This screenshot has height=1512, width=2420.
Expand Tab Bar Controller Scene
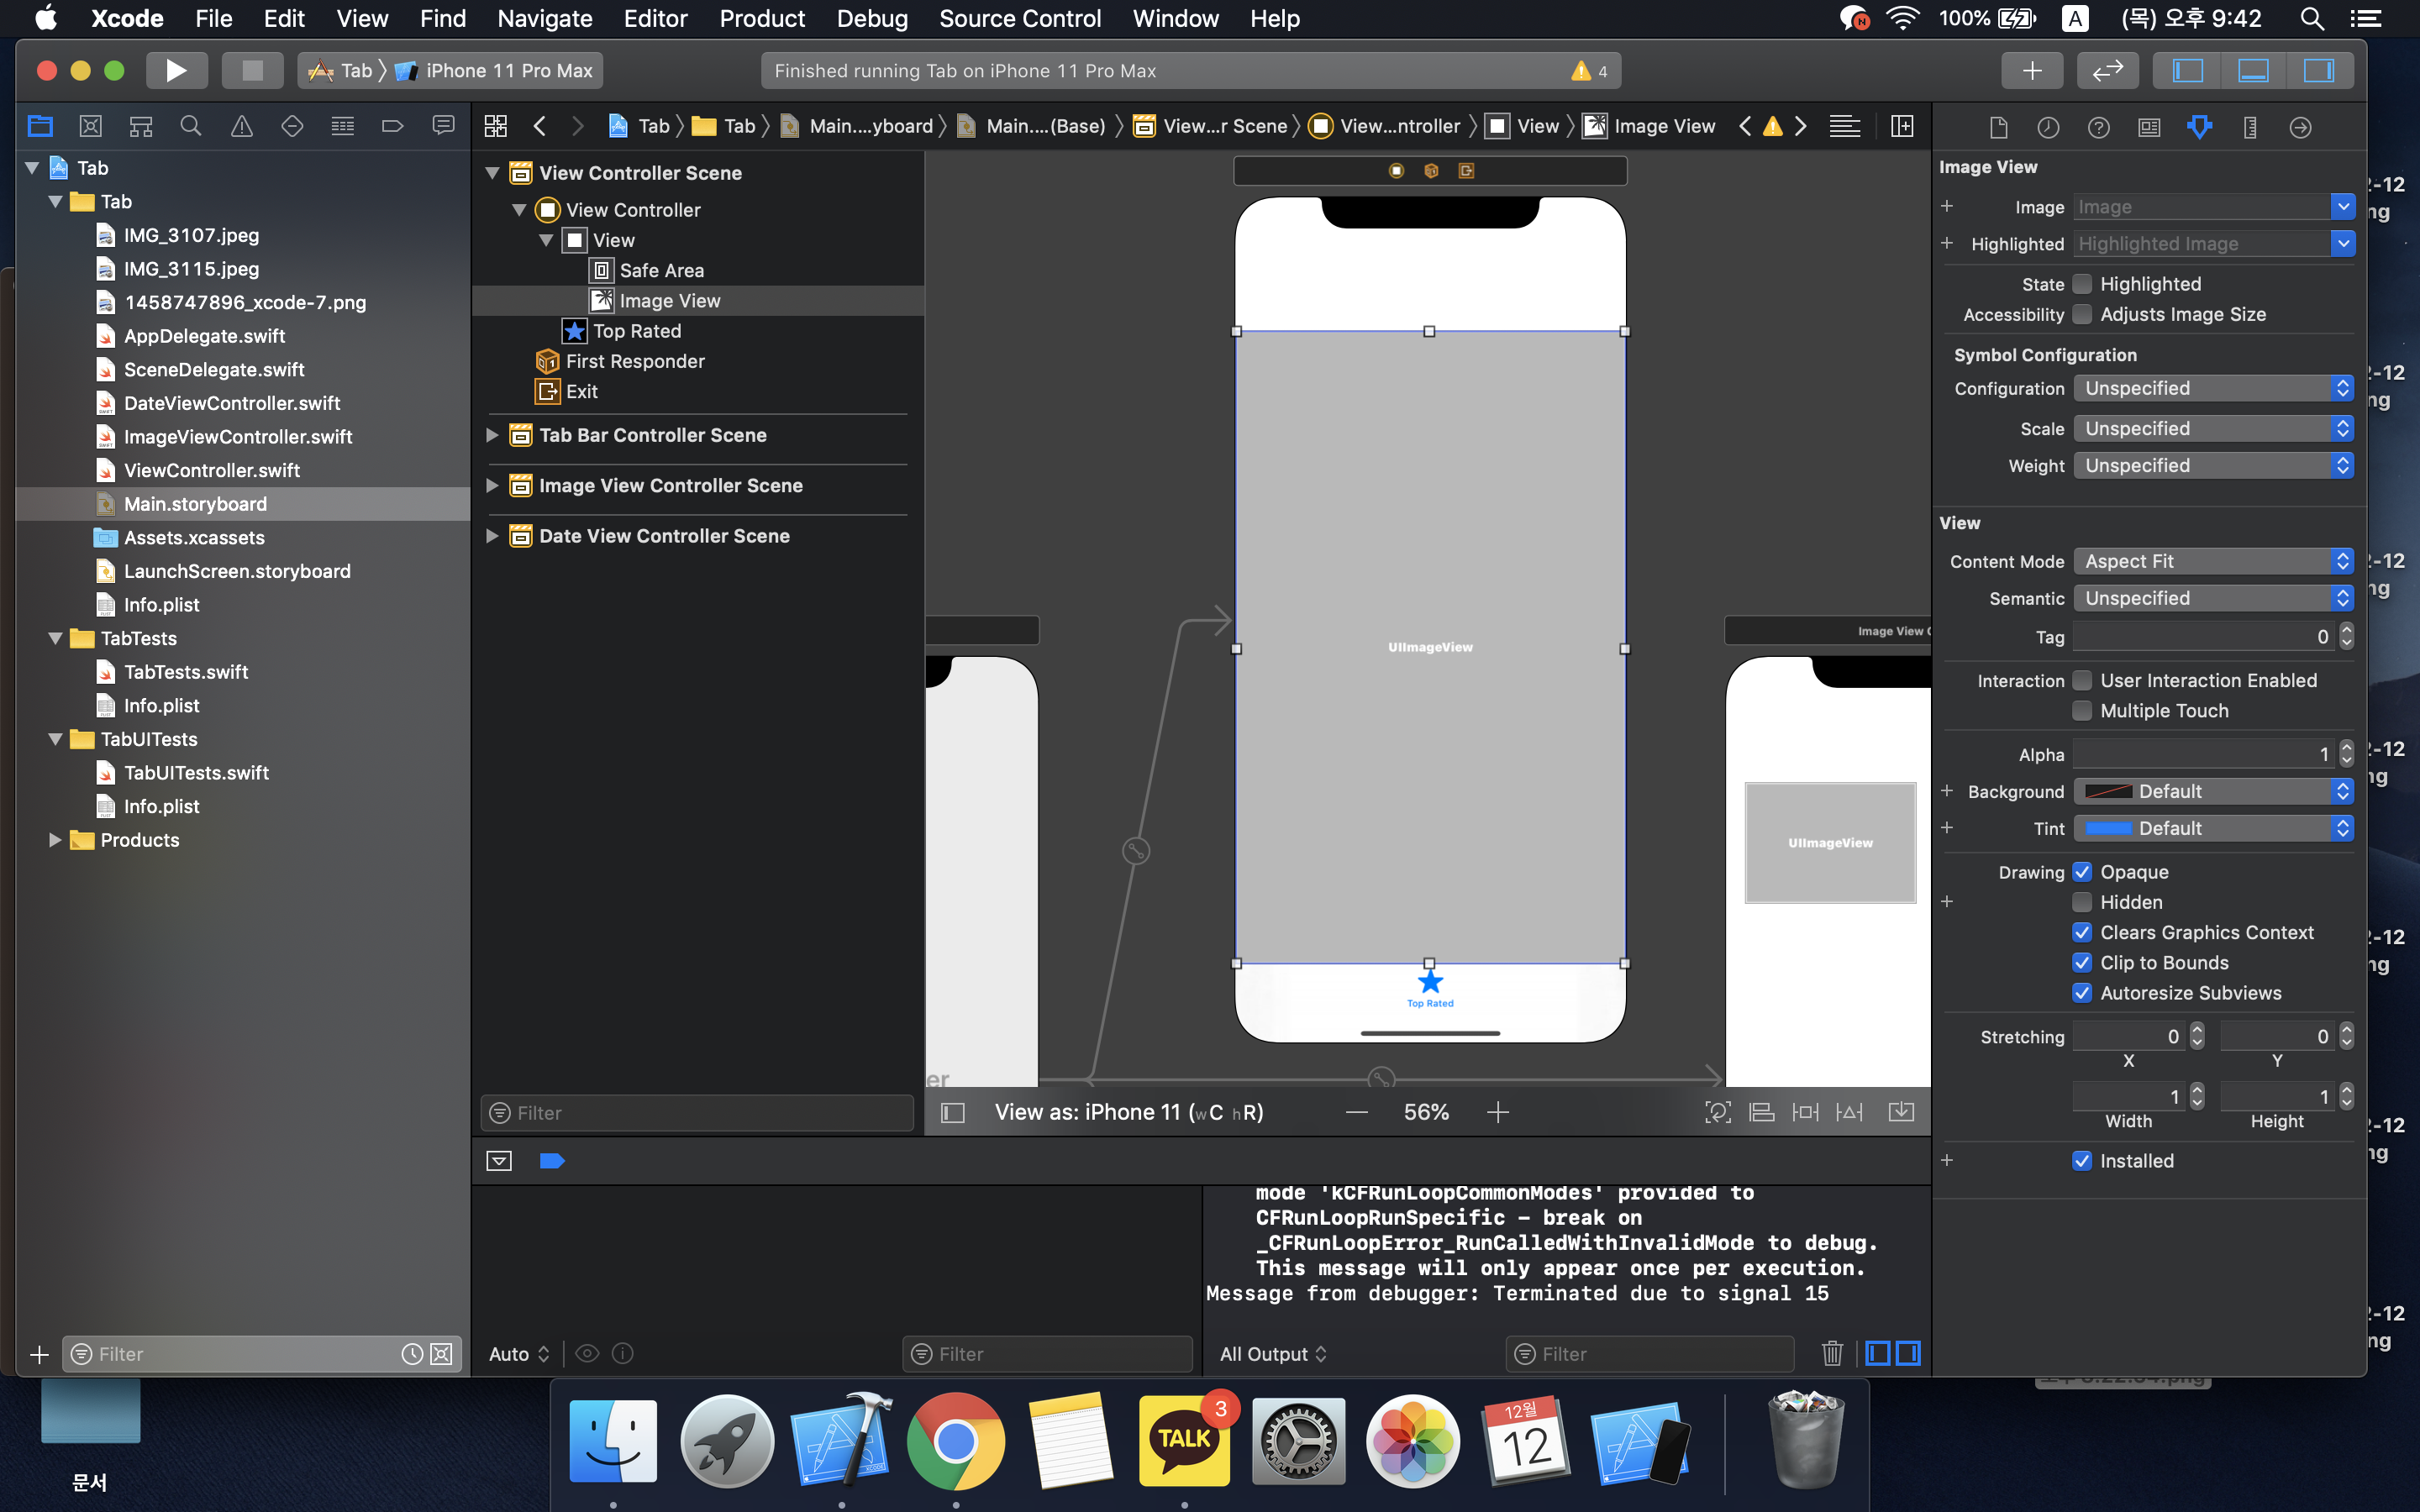492,435
